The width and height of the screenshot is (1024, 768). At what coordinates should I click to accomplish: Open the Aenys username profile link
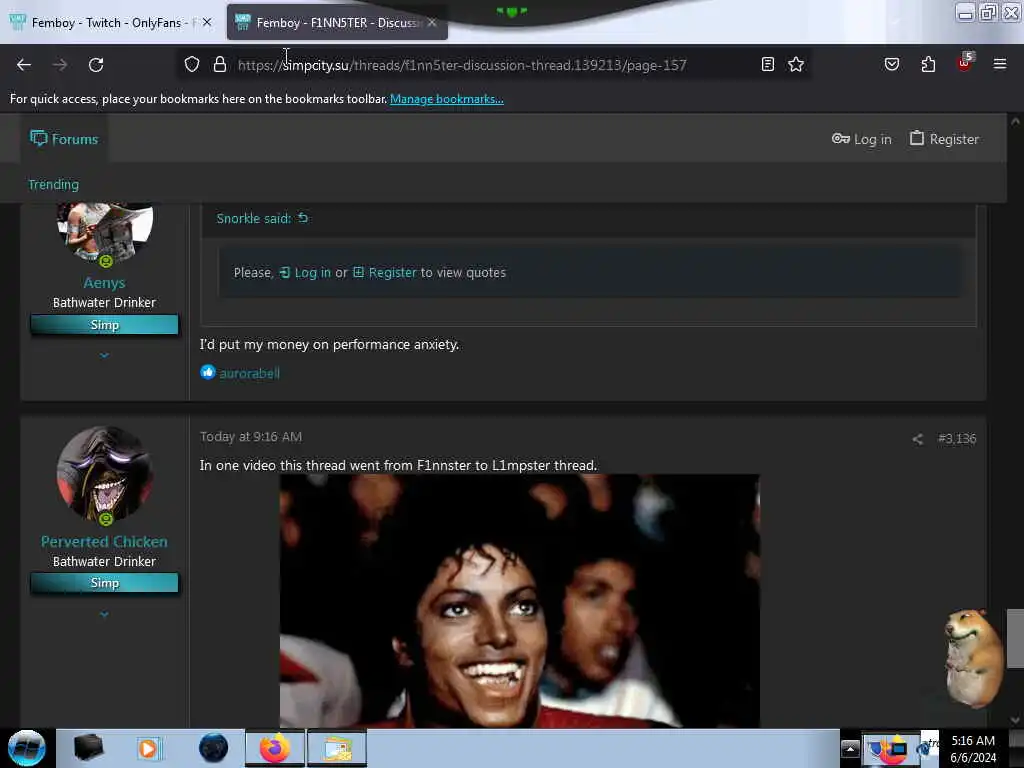(104, 283)
